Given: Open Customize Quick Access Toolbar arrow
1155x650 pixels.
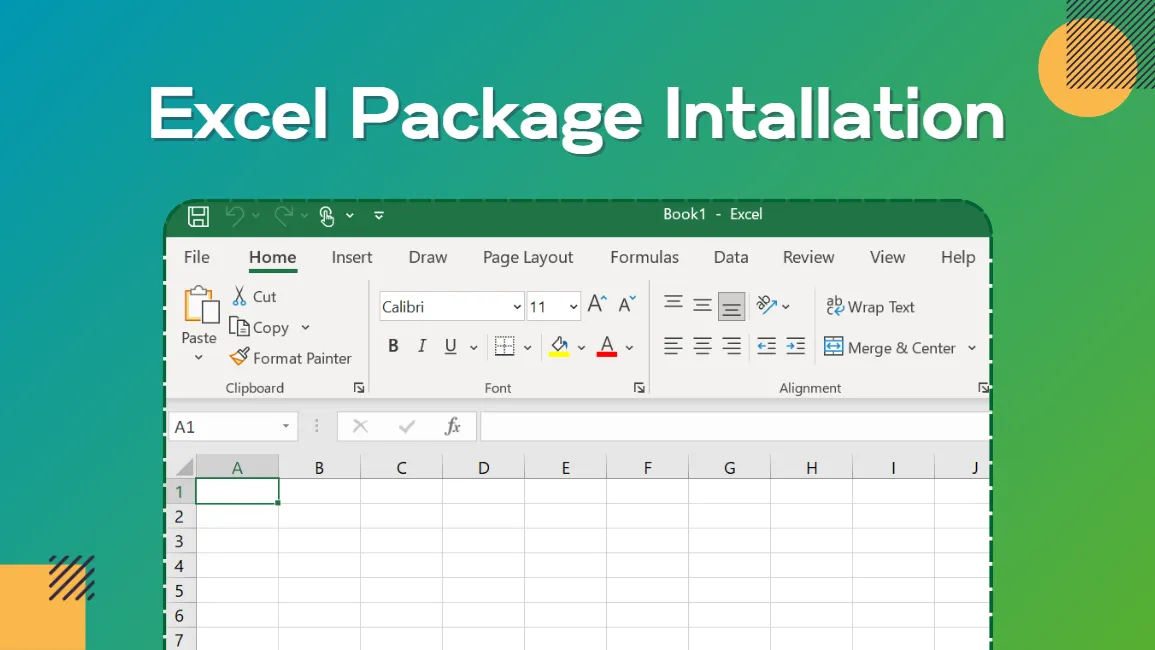Looking at the screenshot, I should click(x=379, y=215).
